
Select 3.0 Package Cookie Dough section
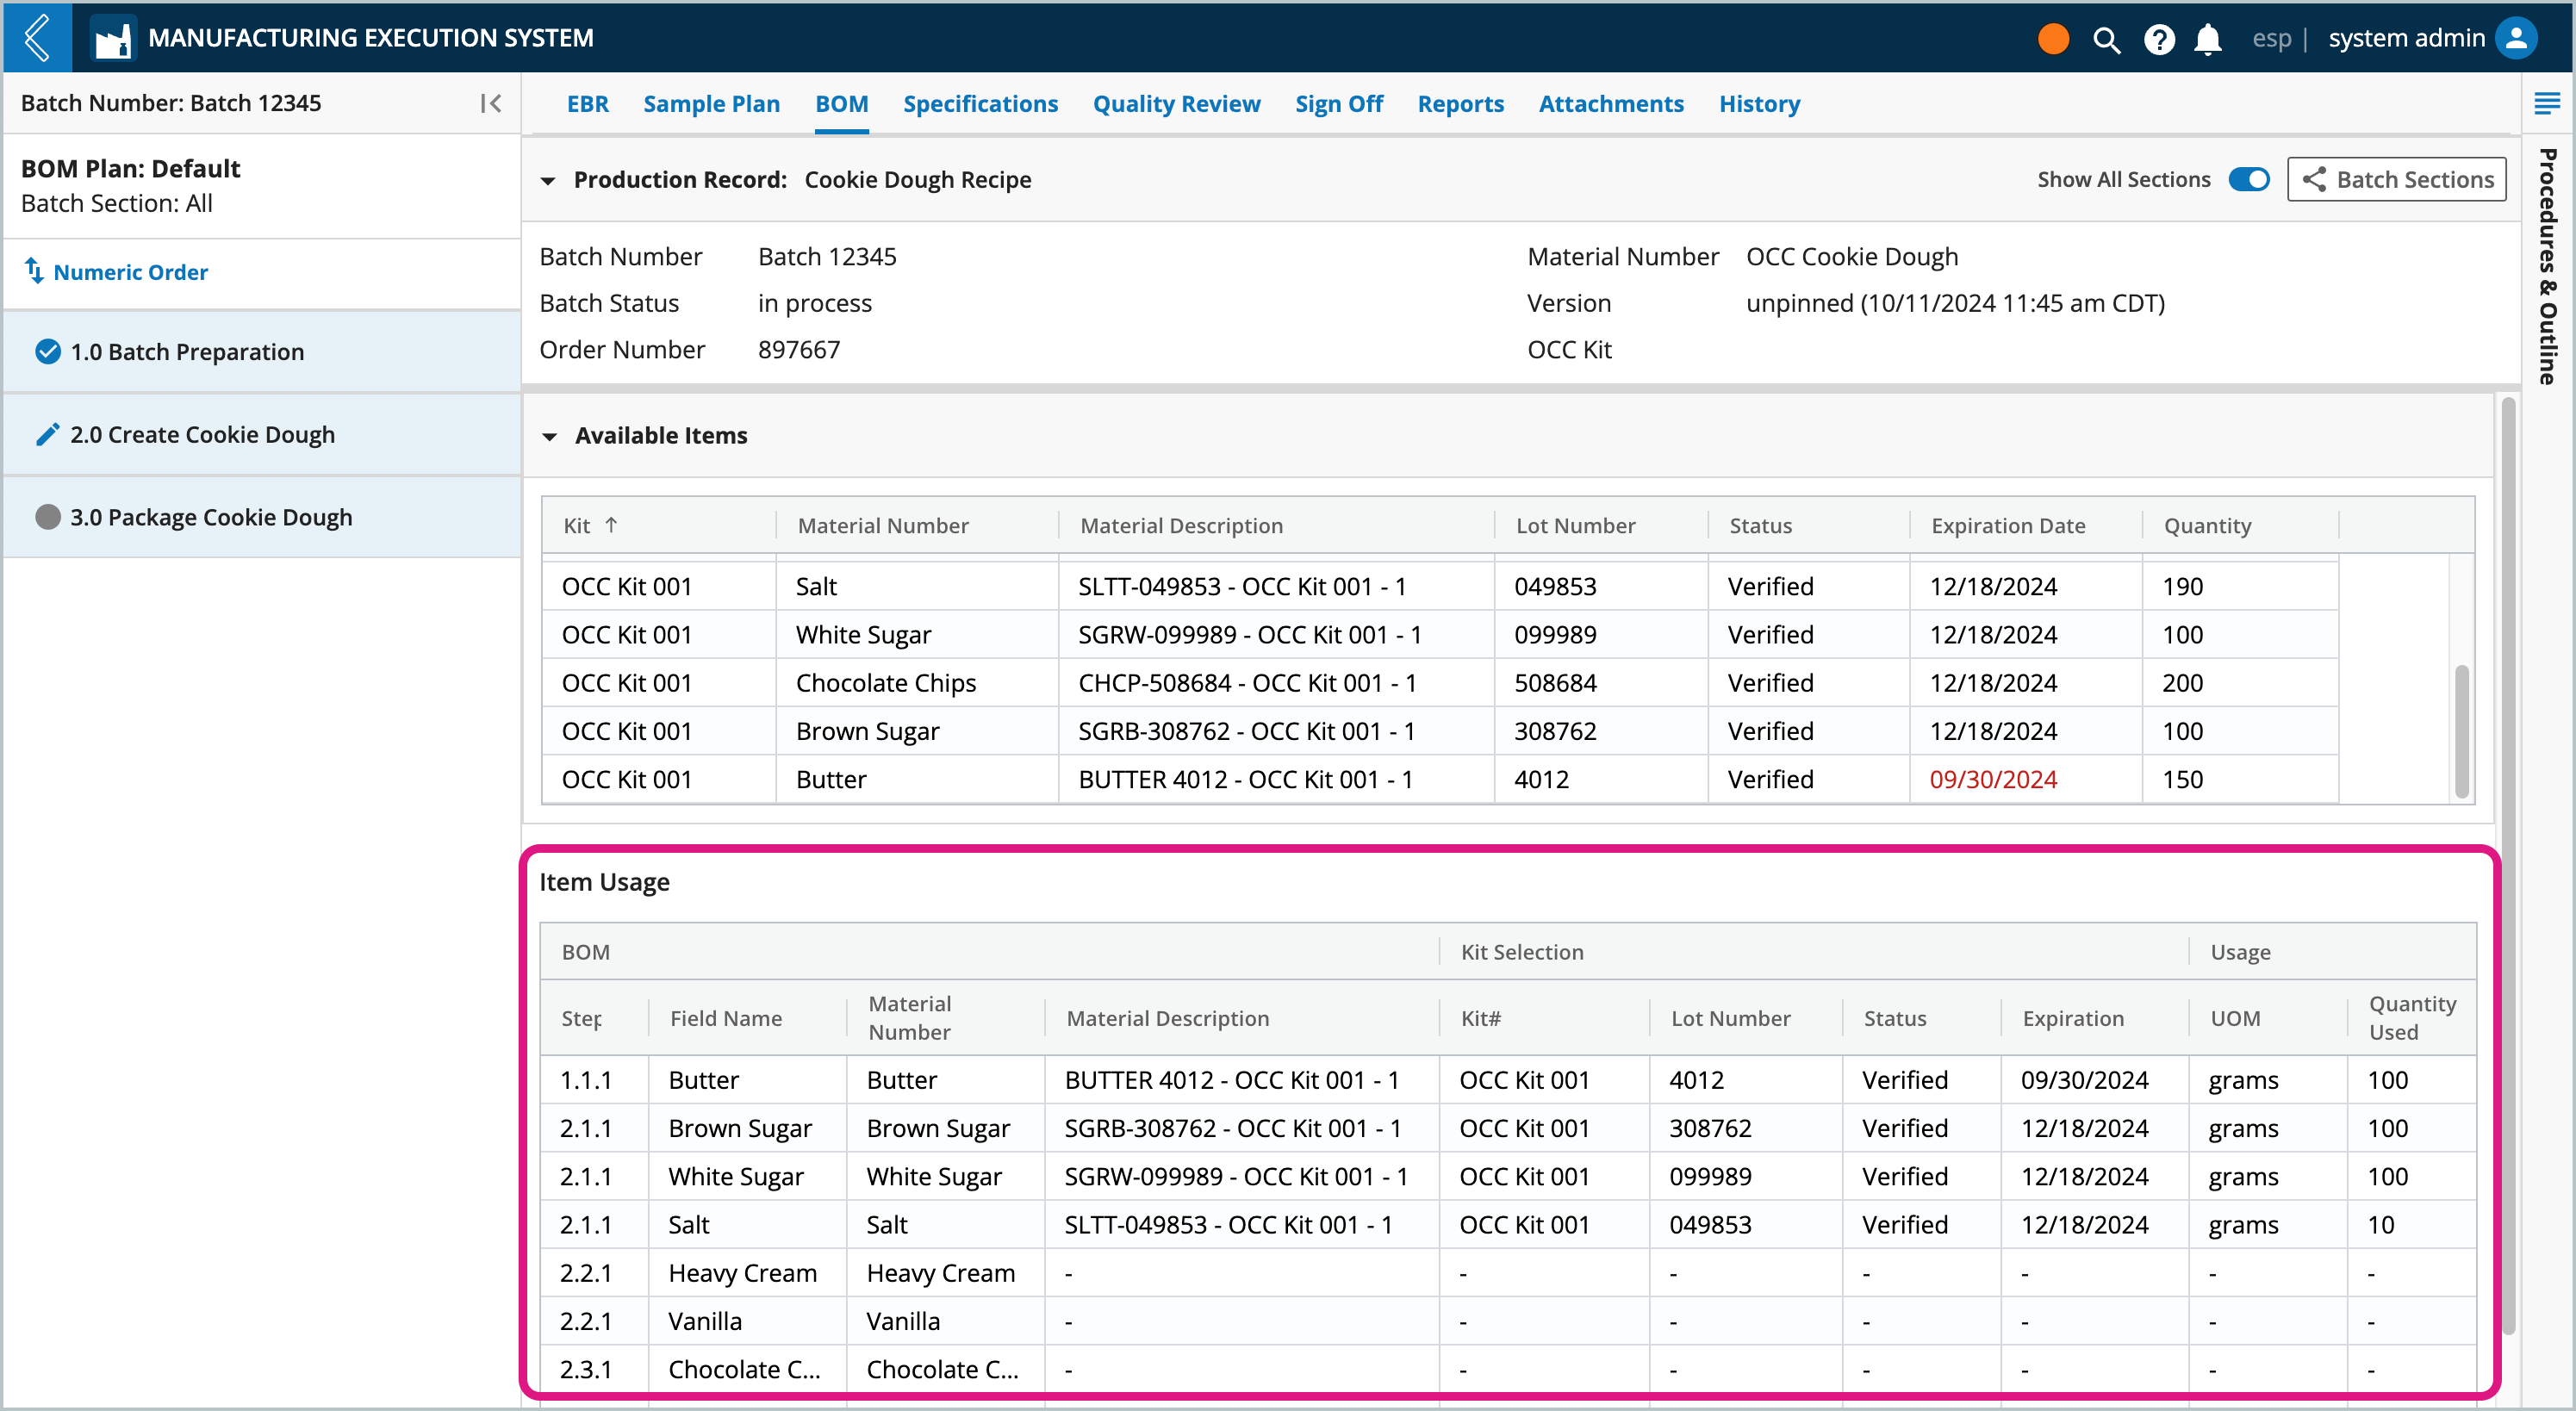point(262,517)
